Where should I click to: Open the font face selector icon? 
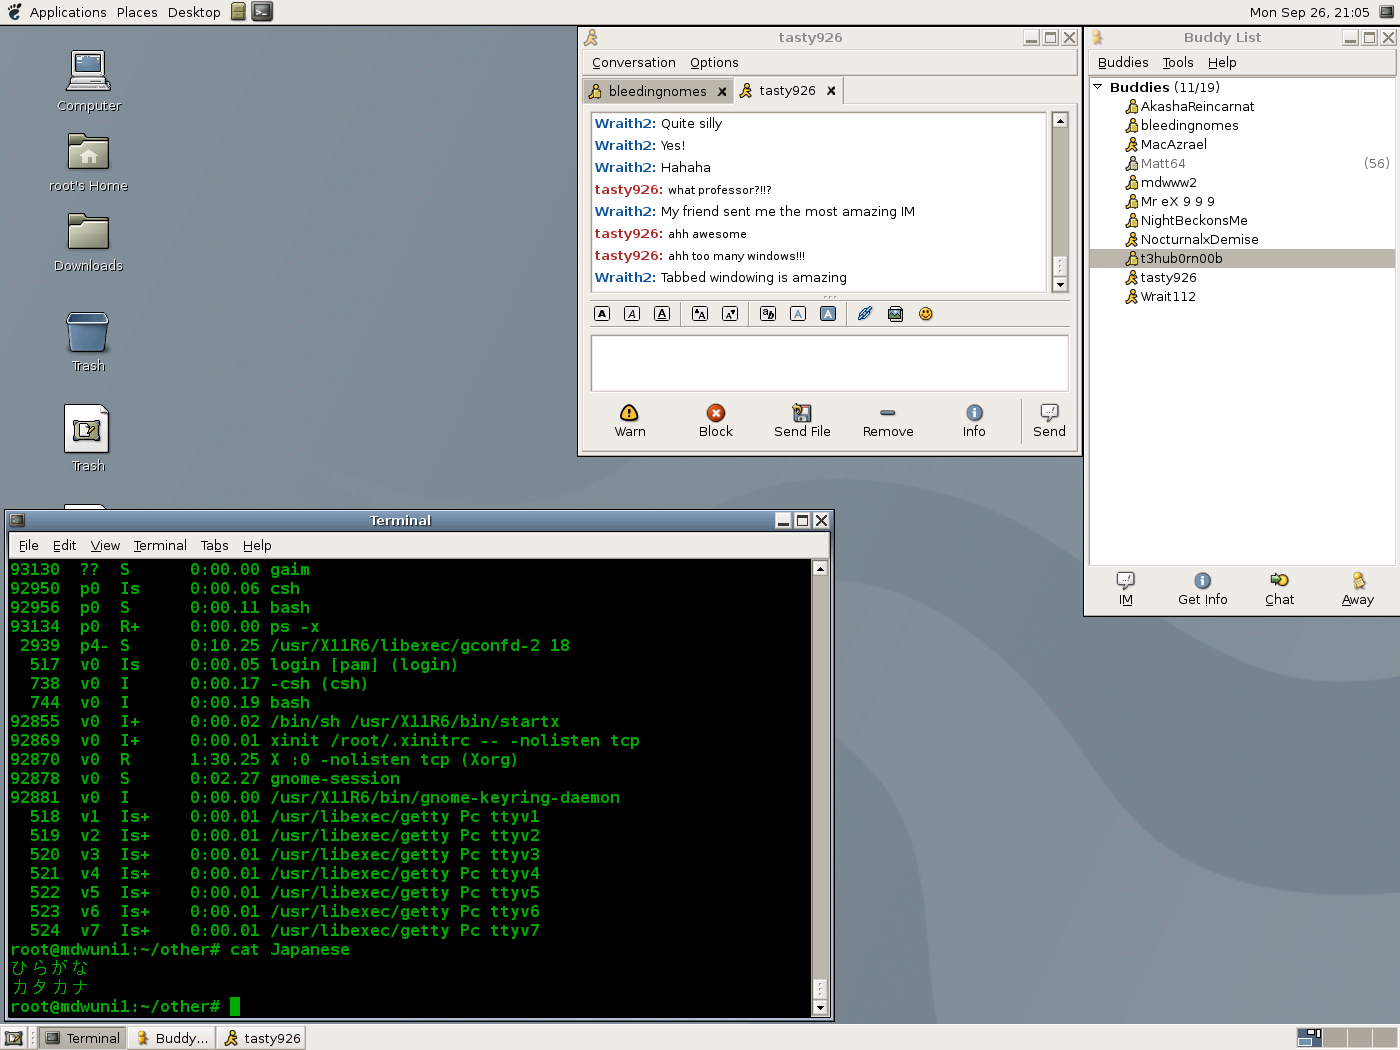click(x=768, y=314)
